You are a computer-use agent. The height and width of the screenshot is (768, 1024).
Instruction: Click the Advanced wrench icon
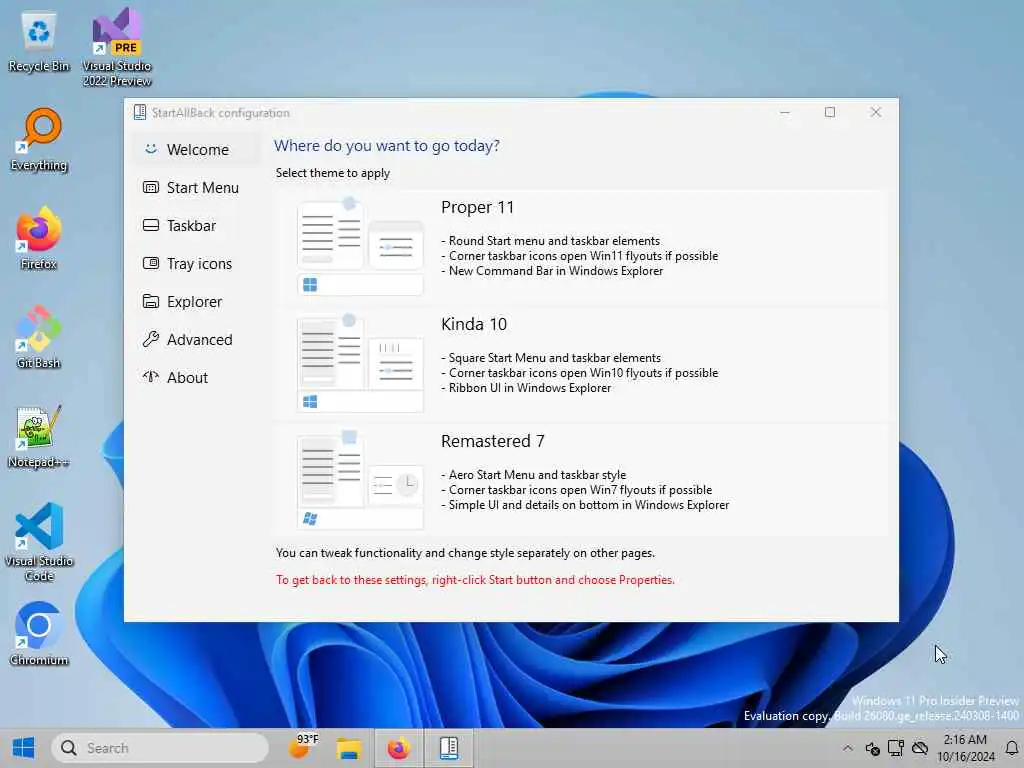pyautogui.click(x=151, y=339)
